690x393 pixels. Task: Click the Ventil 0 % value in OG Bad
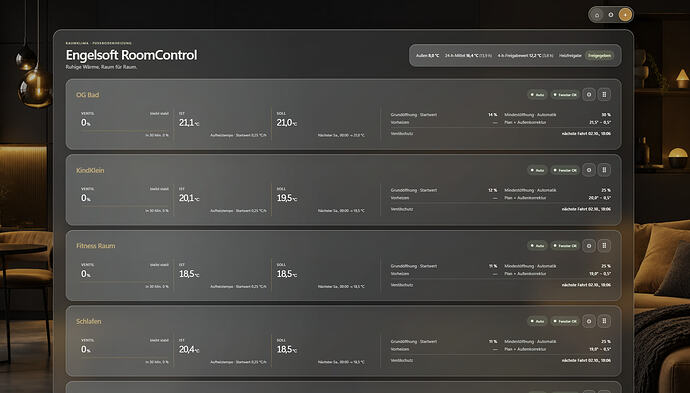tap(86, 123)
